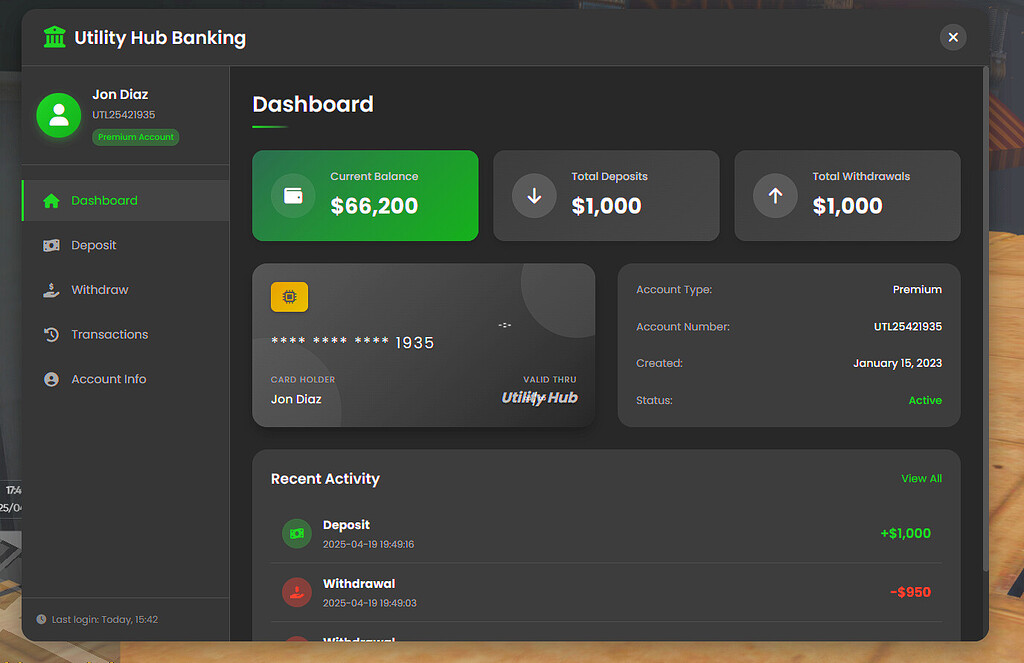Click the Status: label in account details

click(x=654, y=400)
